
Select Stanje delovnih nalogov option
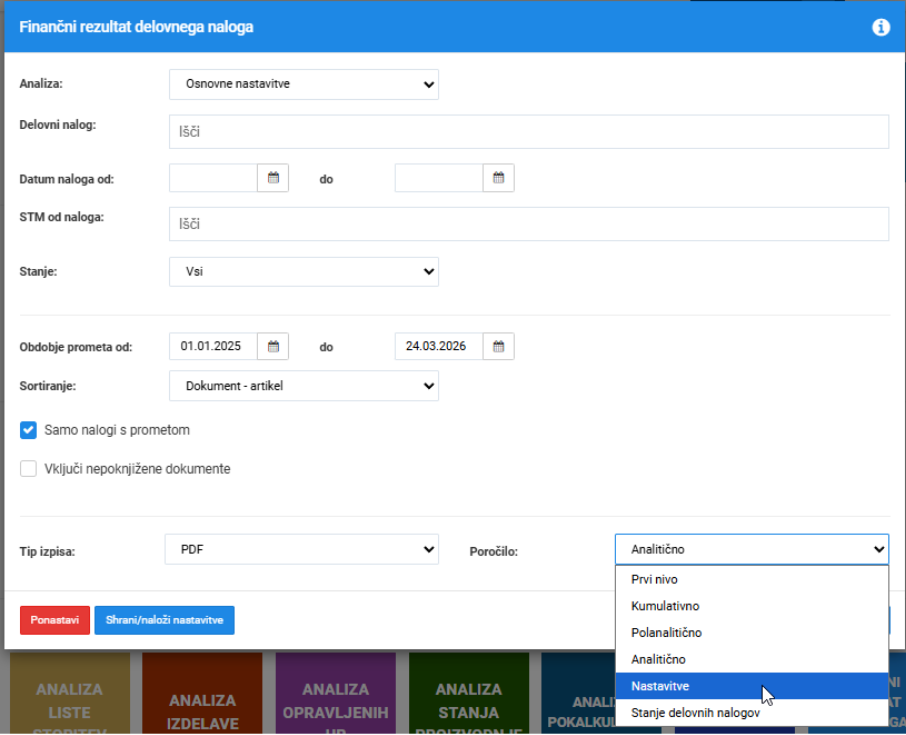tap(752, 712)
